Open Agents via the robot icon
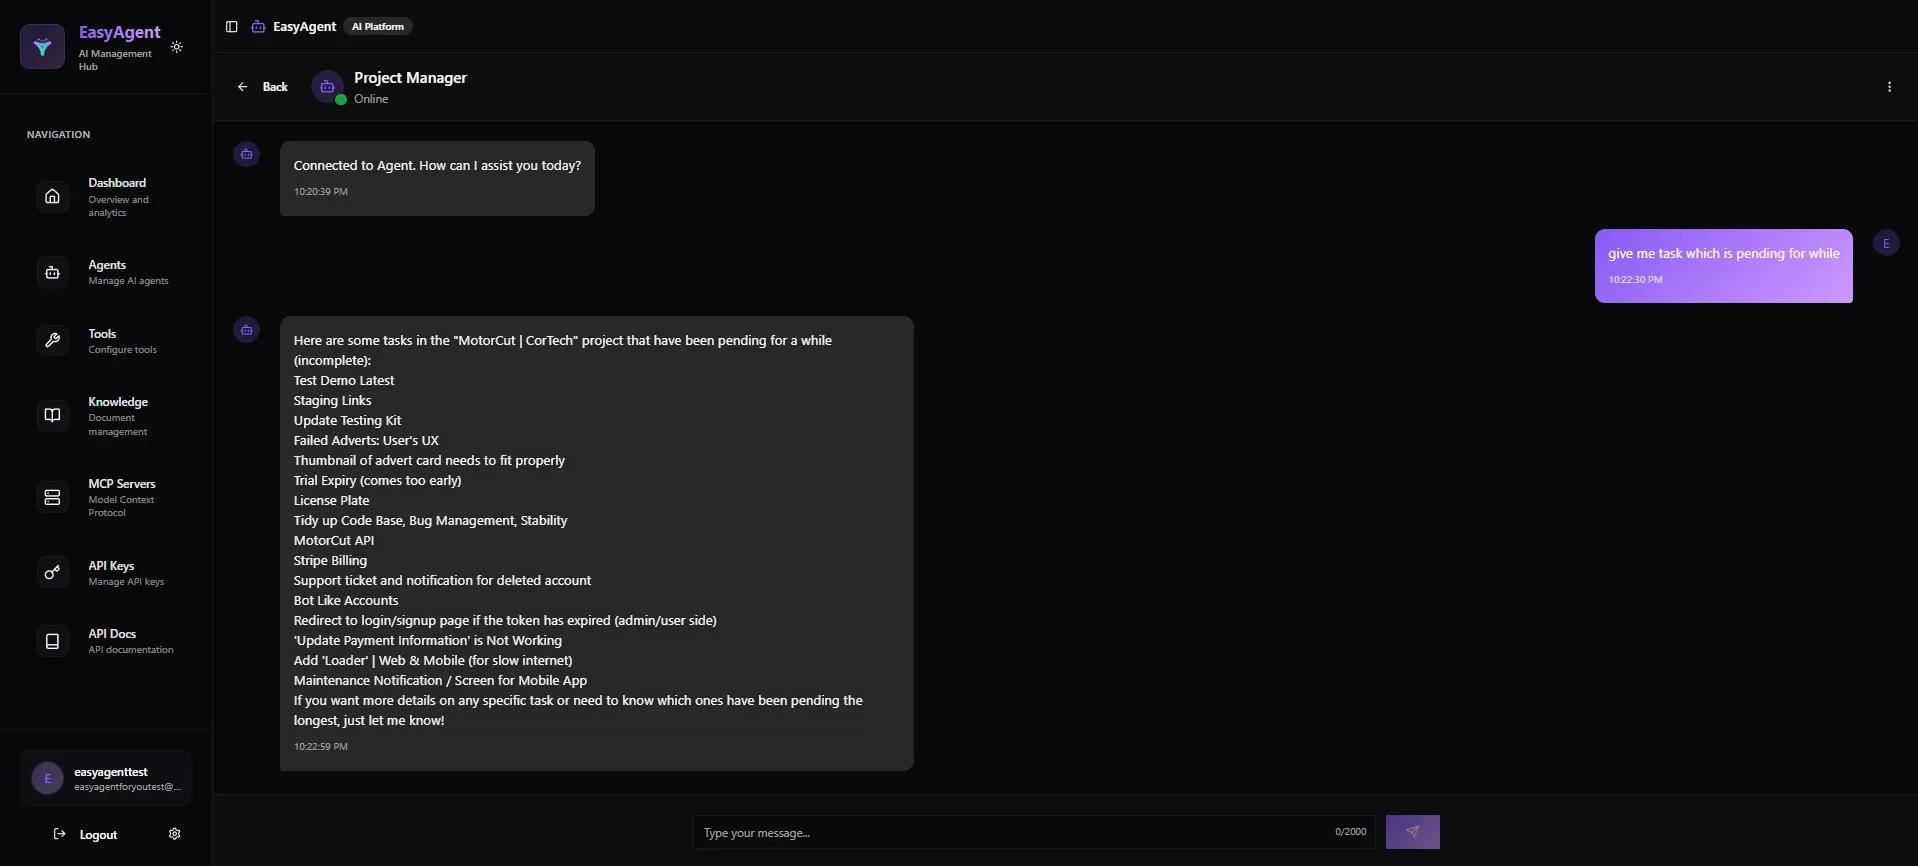The height and width of the screenshot is (866, 1918). tap(53, 272)
